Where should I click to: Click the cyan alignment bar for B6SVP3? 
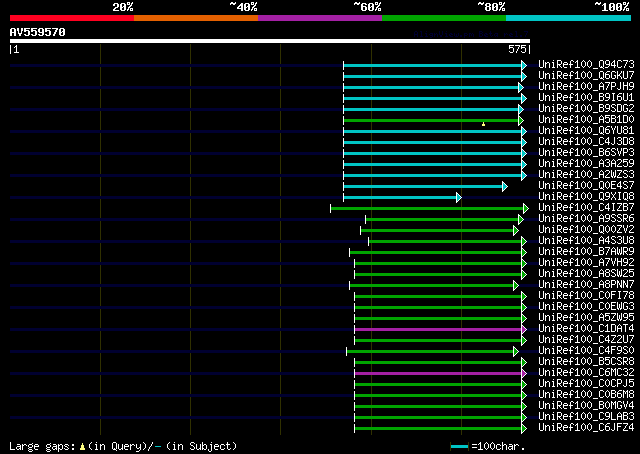tap(433, 154)
